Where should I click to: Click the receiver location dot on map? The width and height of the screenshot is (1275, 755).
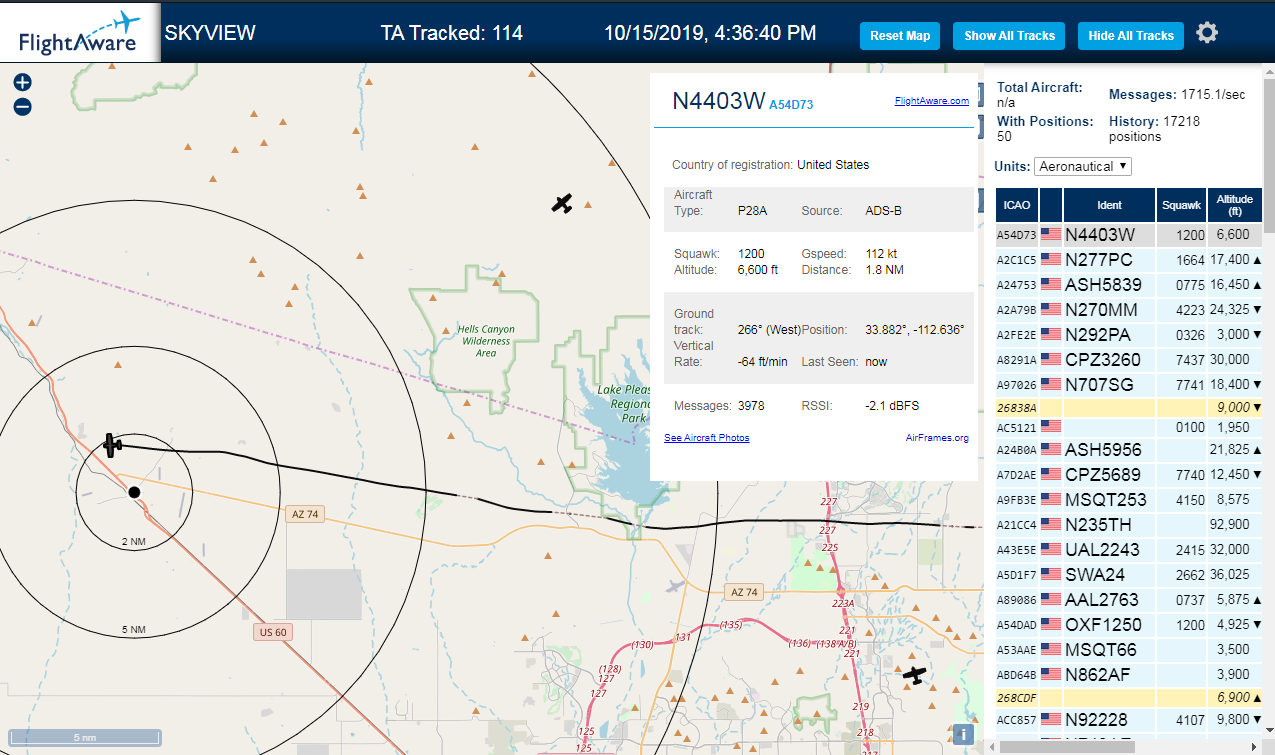134,491
